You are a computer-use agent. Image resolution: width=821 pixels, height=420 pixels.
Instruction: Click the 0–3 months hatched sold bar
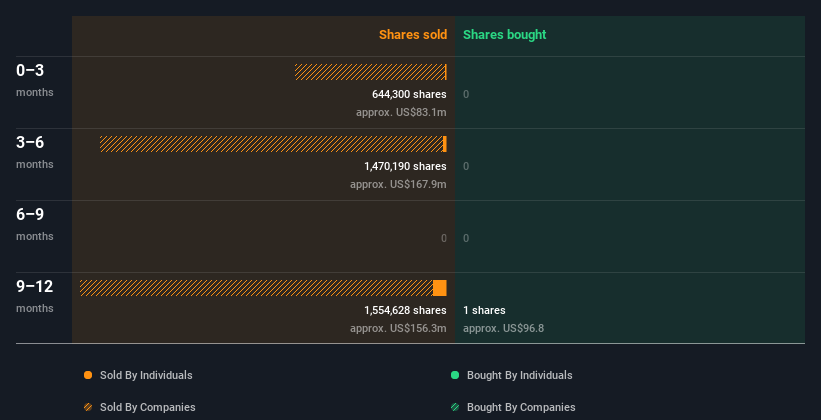pos(369,72)
